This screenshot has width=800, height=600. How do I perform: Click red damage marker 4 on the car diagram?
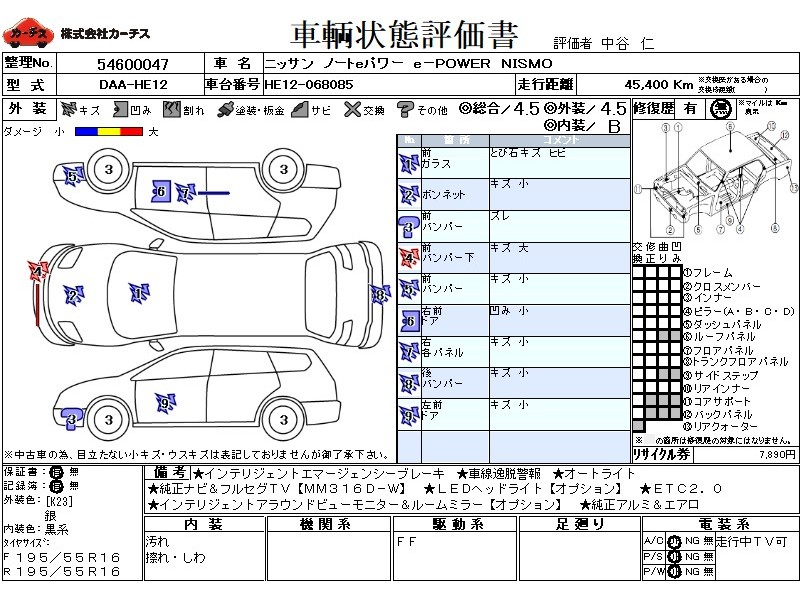click(38, 270)
